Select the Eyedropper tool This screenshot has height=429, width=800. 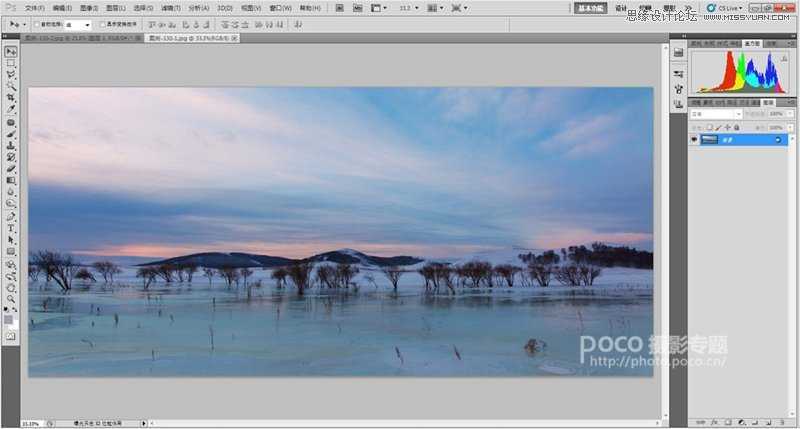pos(11,109)
